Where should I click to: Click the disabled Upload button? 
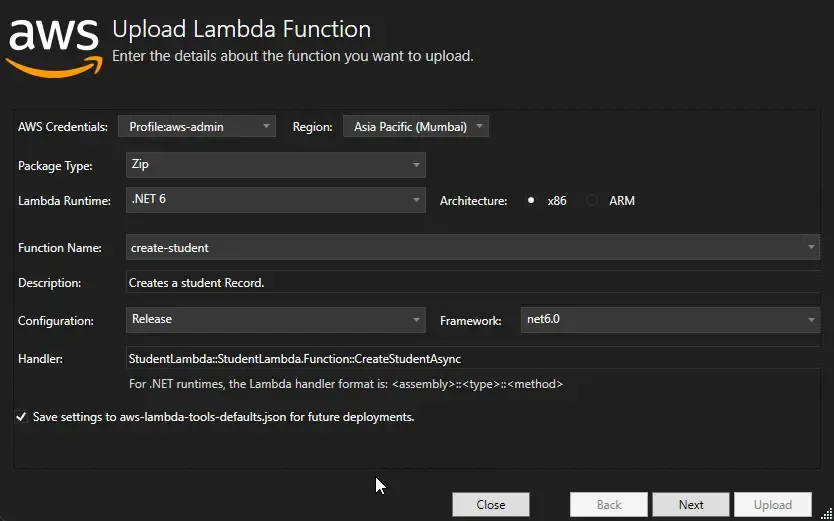coord(772,505)
